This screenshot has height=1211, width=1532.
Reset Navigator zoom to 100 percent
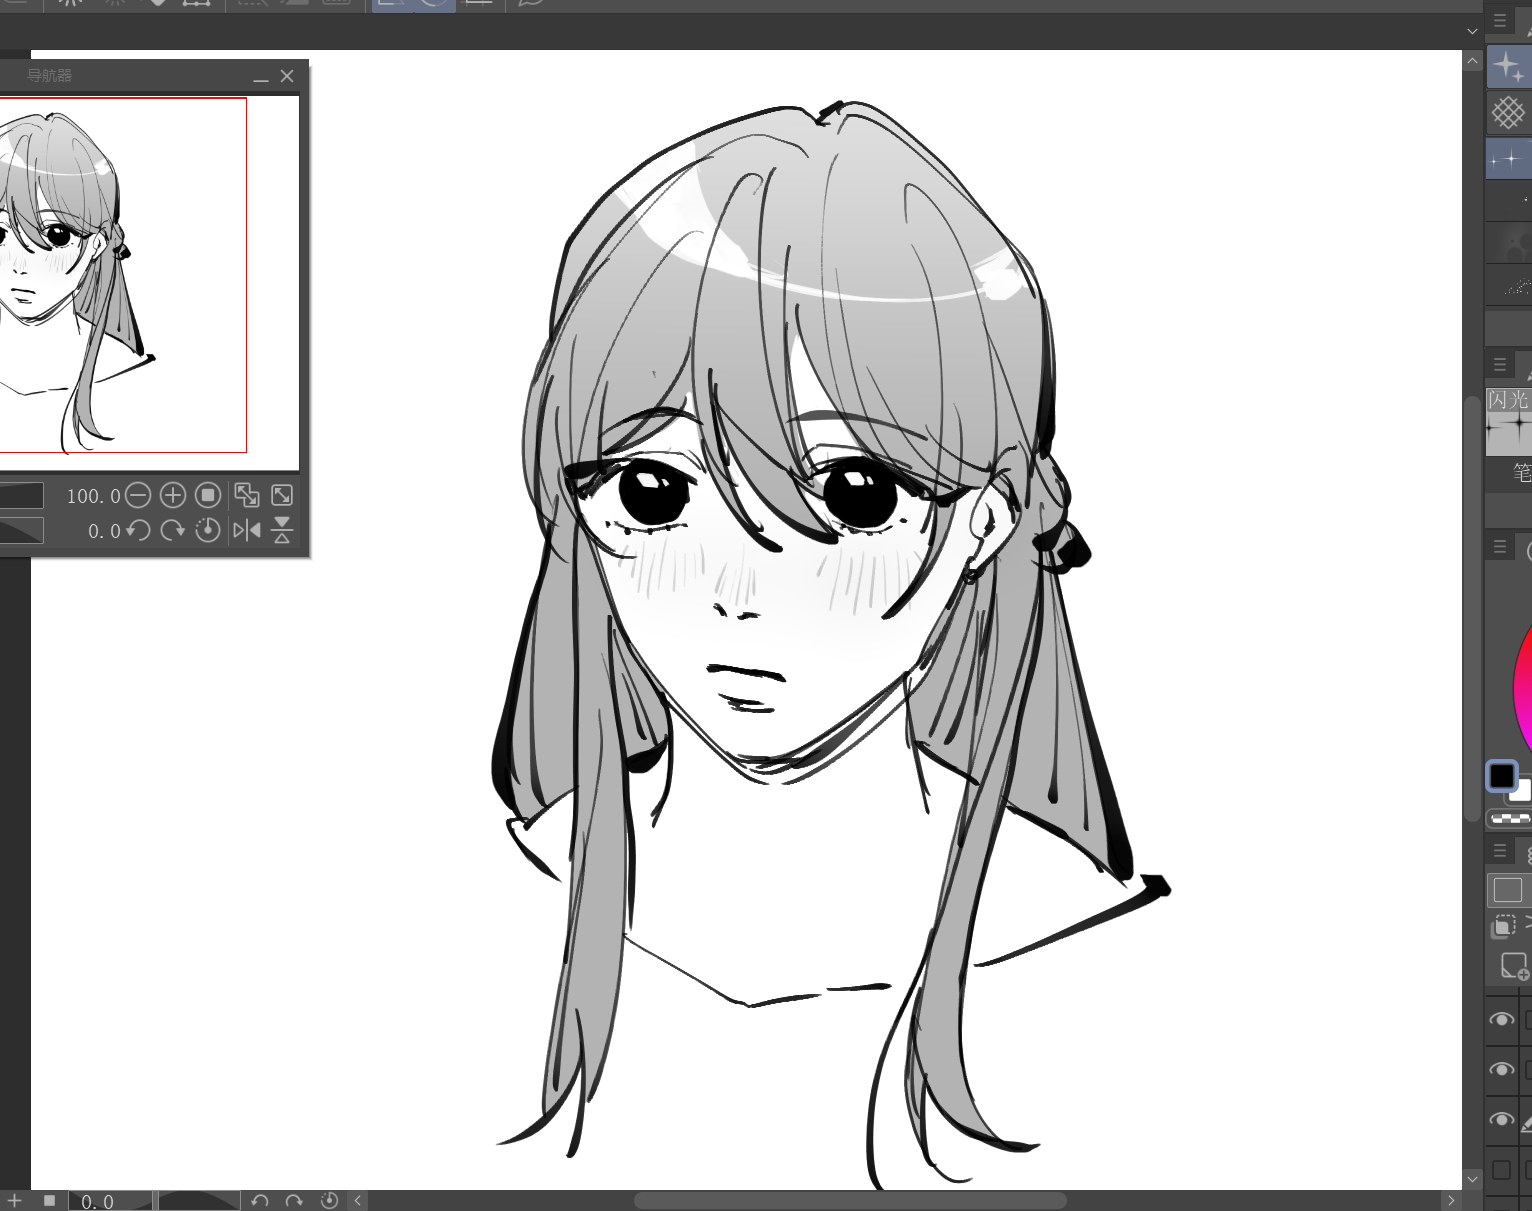[208, 496]
